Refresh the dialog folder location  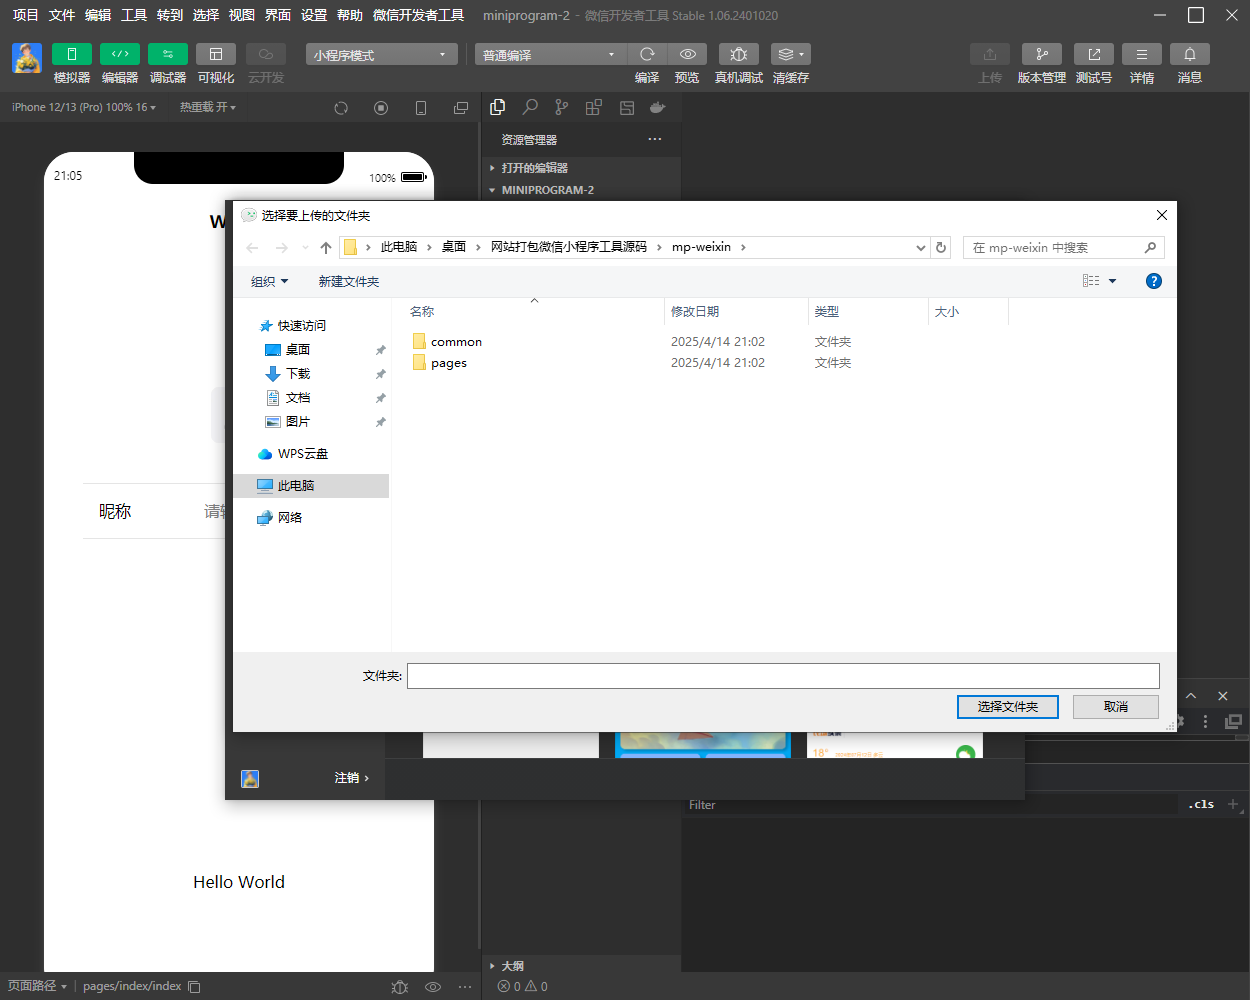tap(941, 247)
